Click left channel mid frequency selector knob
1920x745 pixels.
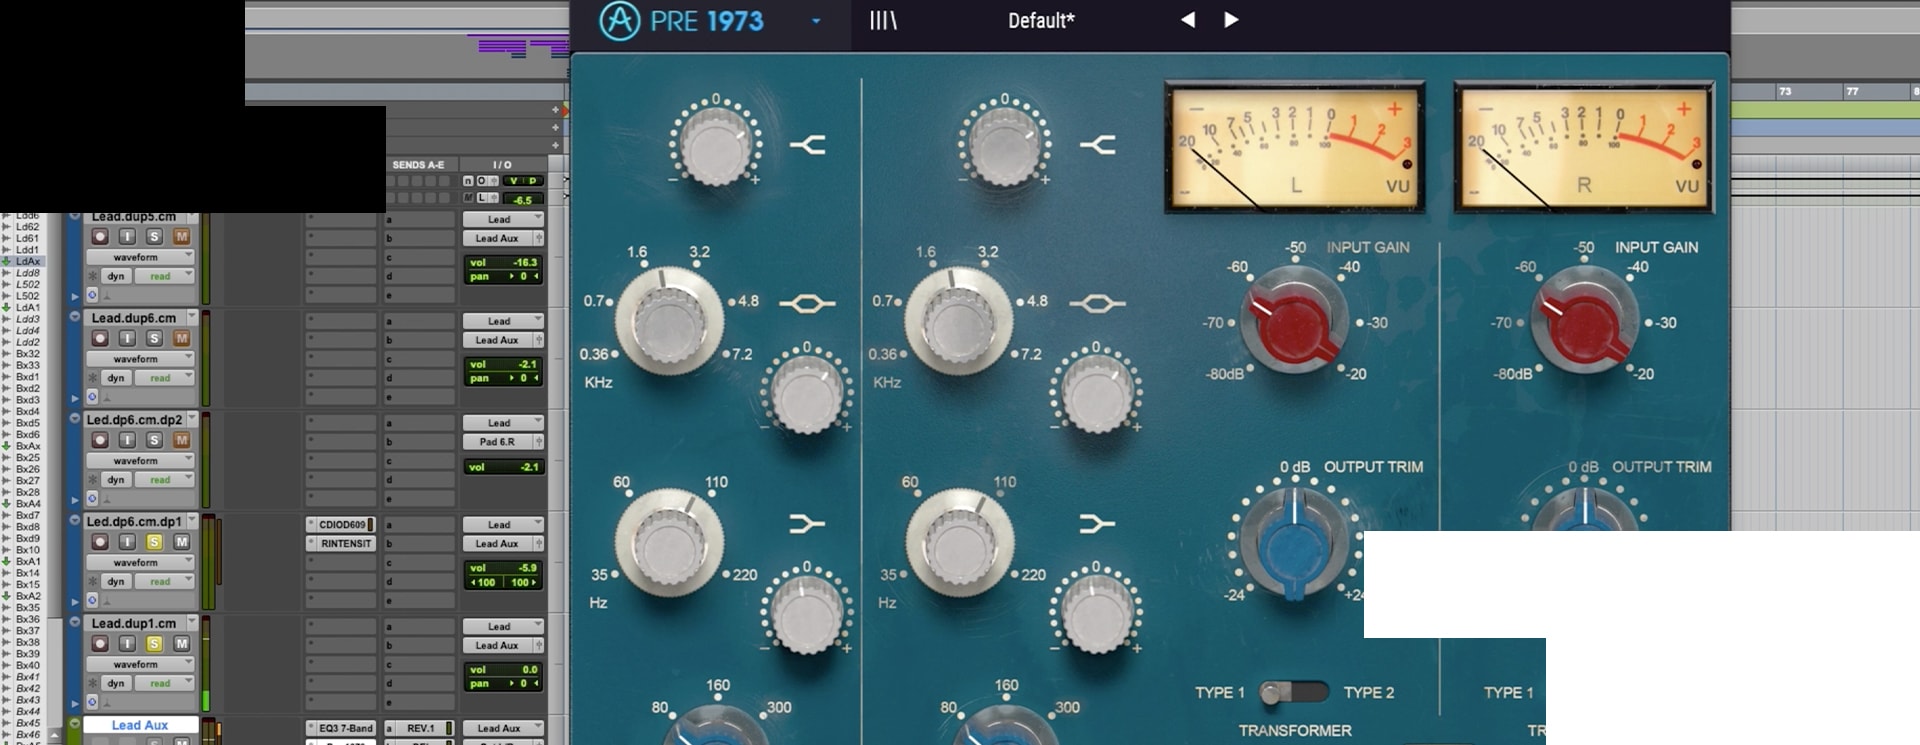[668, 321]
